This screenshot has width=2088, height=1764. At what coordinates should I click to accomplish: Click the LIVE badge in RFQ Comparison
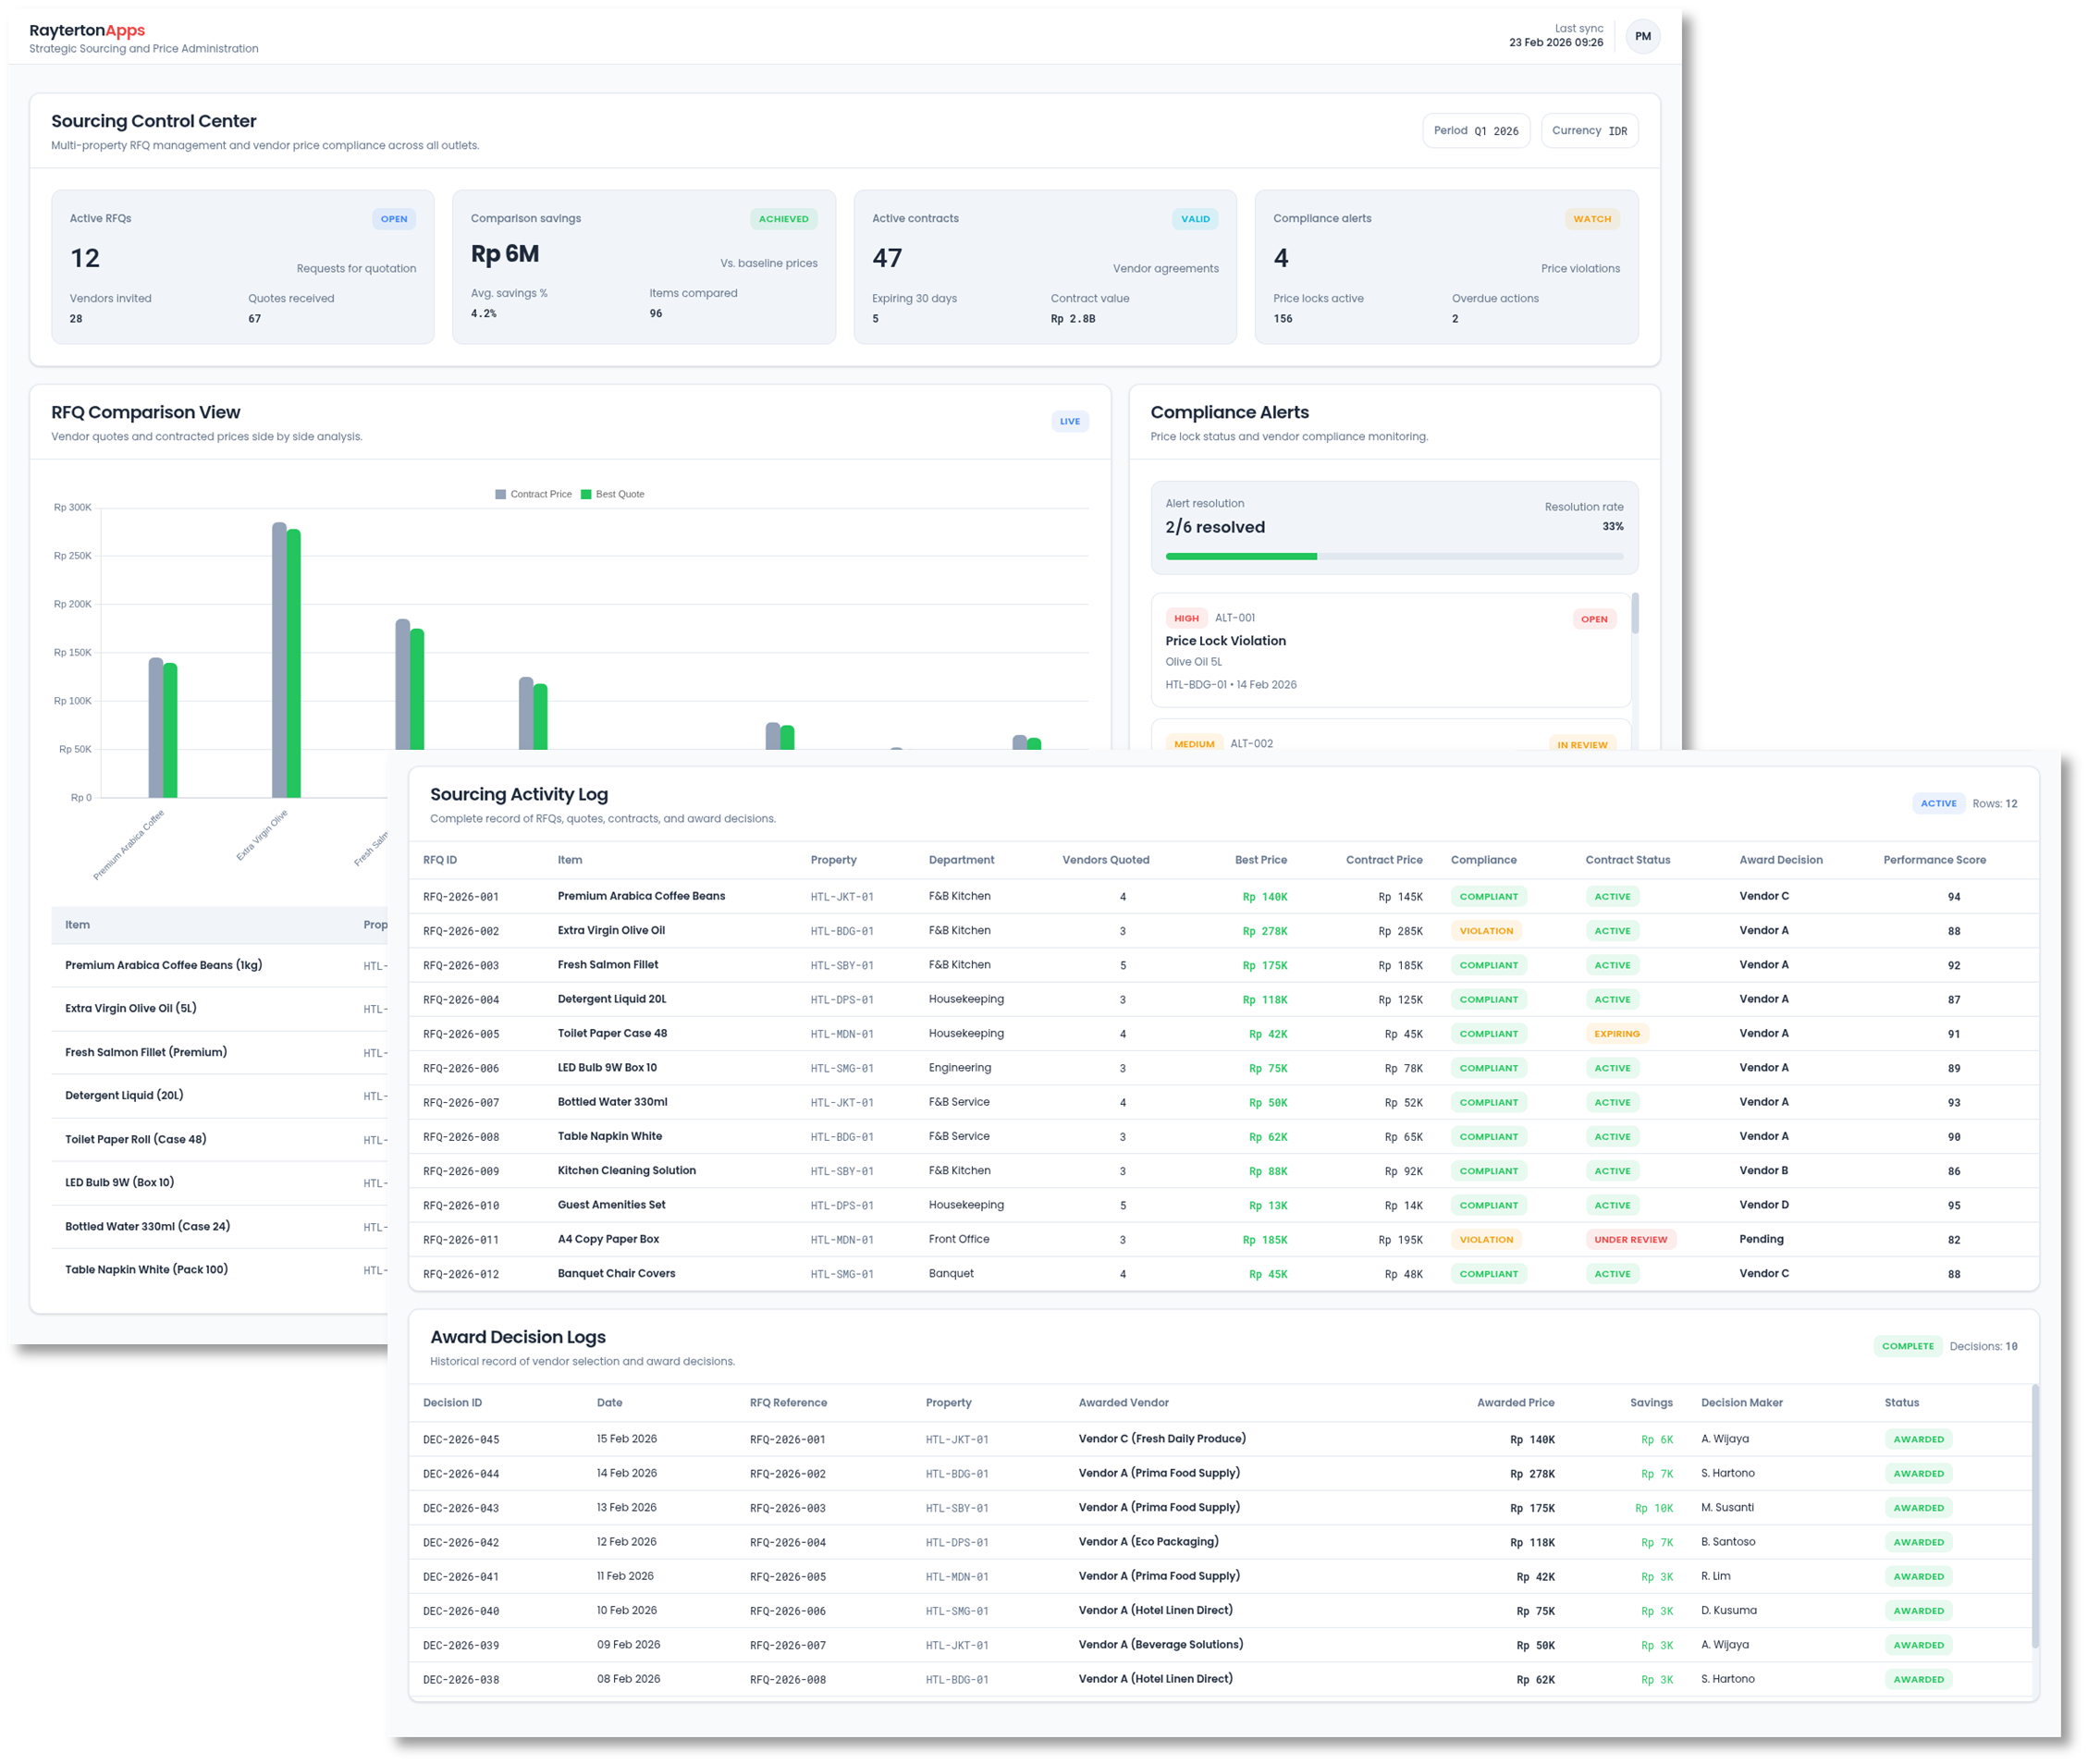click(x=1069, y=421)
